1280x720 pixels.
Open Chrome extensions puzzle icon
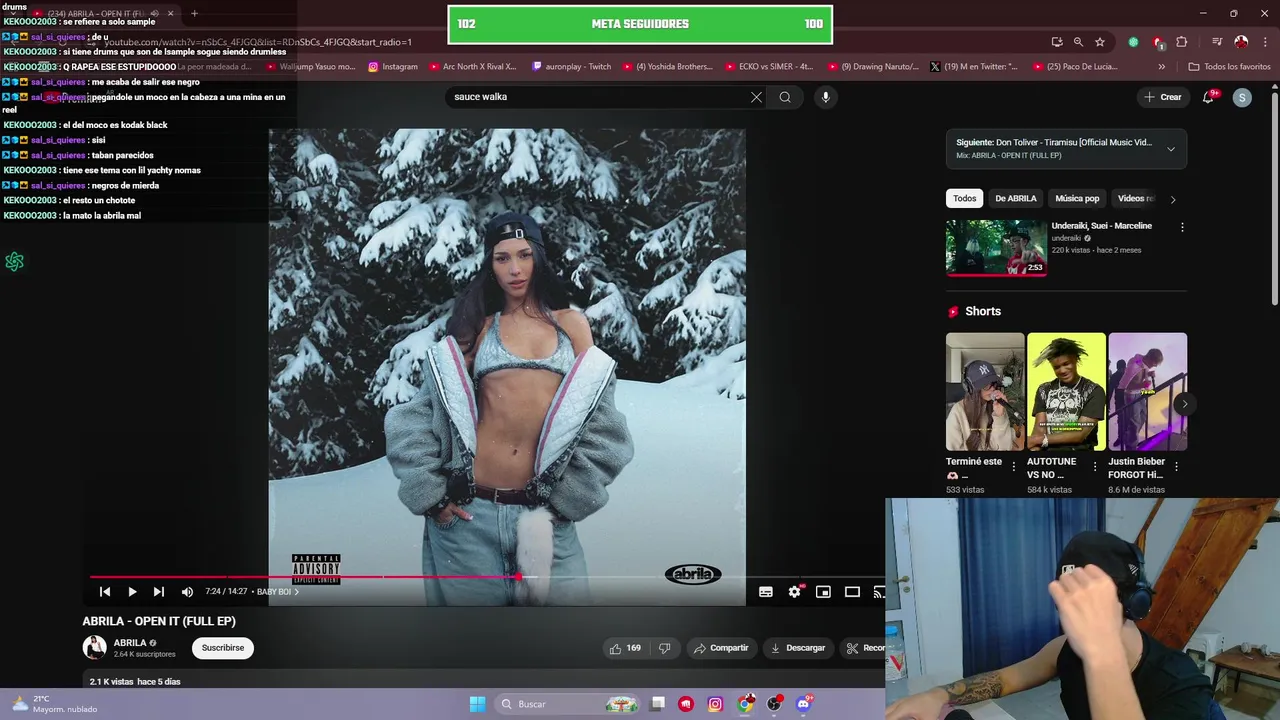pyautogui.click(x=1182, y=42)
